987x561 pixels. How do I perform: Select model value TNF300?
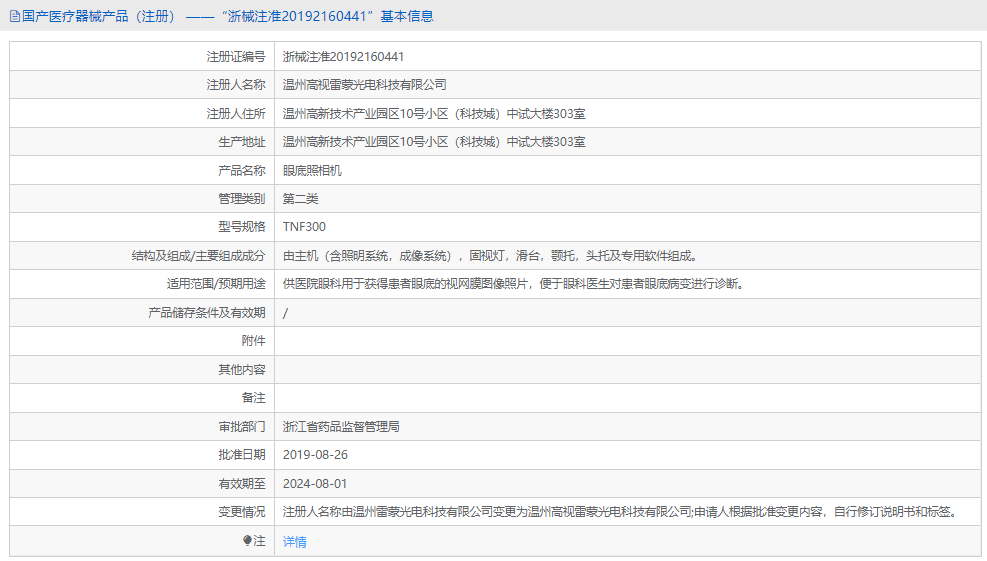(x=304, y=227)
